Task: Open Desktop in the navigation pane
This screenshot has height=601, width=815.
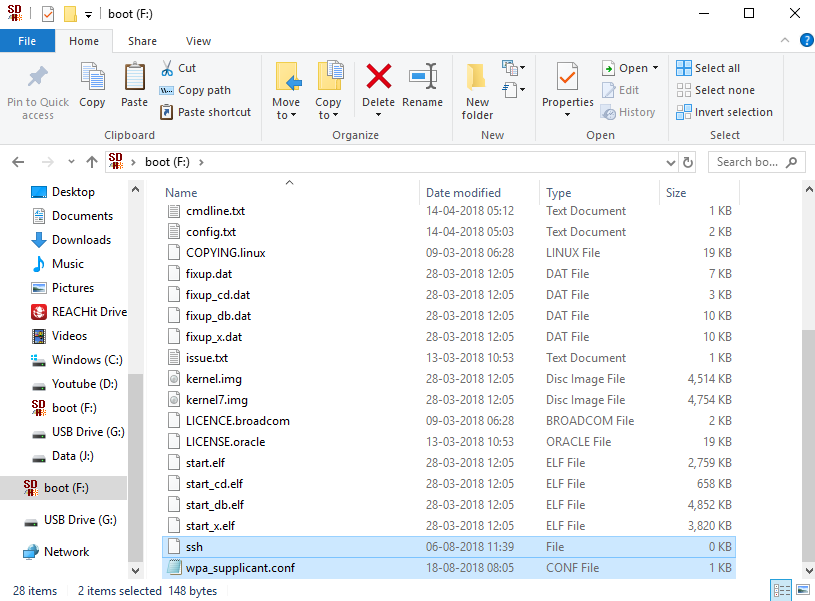Action: point(73,192)
